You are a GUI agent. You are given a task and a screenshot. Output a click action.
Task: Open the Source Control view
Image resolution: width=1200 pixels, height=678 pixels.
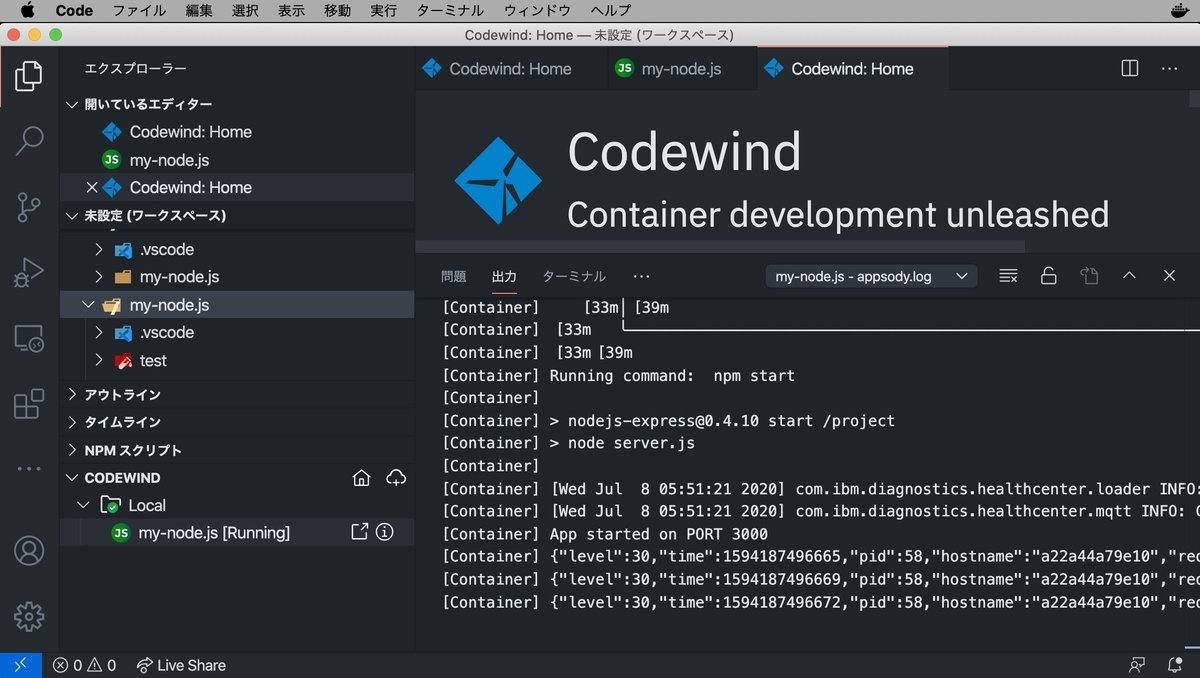[29, 207]
